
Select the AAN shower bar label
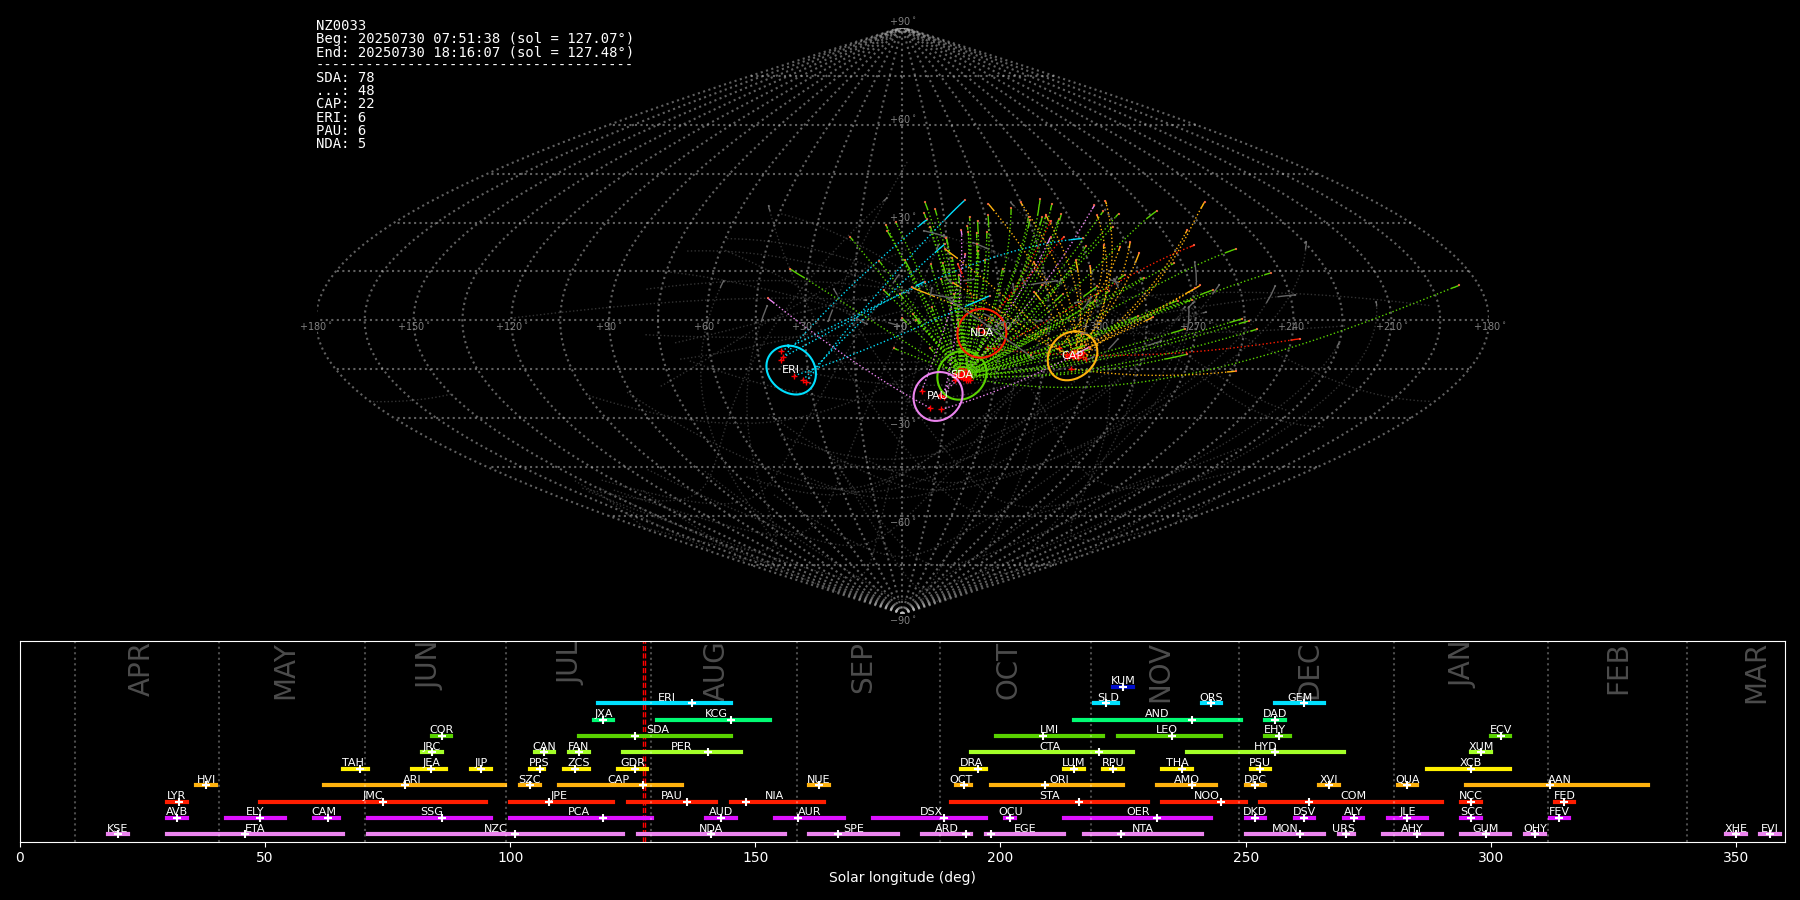click(x=1559, y=779)
